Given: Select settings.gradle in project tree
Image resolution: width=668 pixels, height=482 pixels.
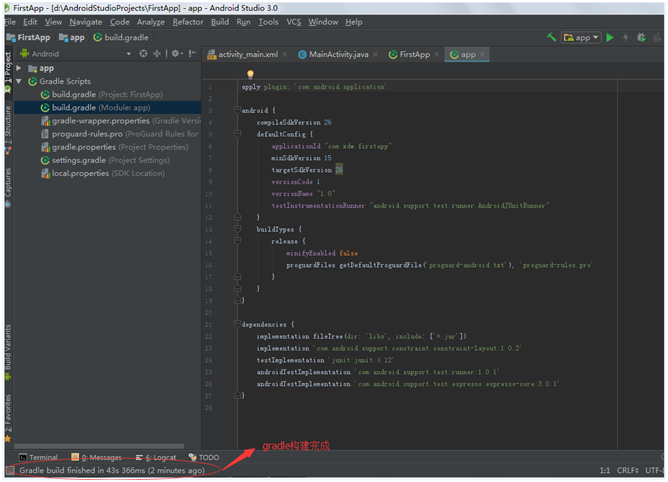Looking at the screenshot, I should (x=78, y=159).
